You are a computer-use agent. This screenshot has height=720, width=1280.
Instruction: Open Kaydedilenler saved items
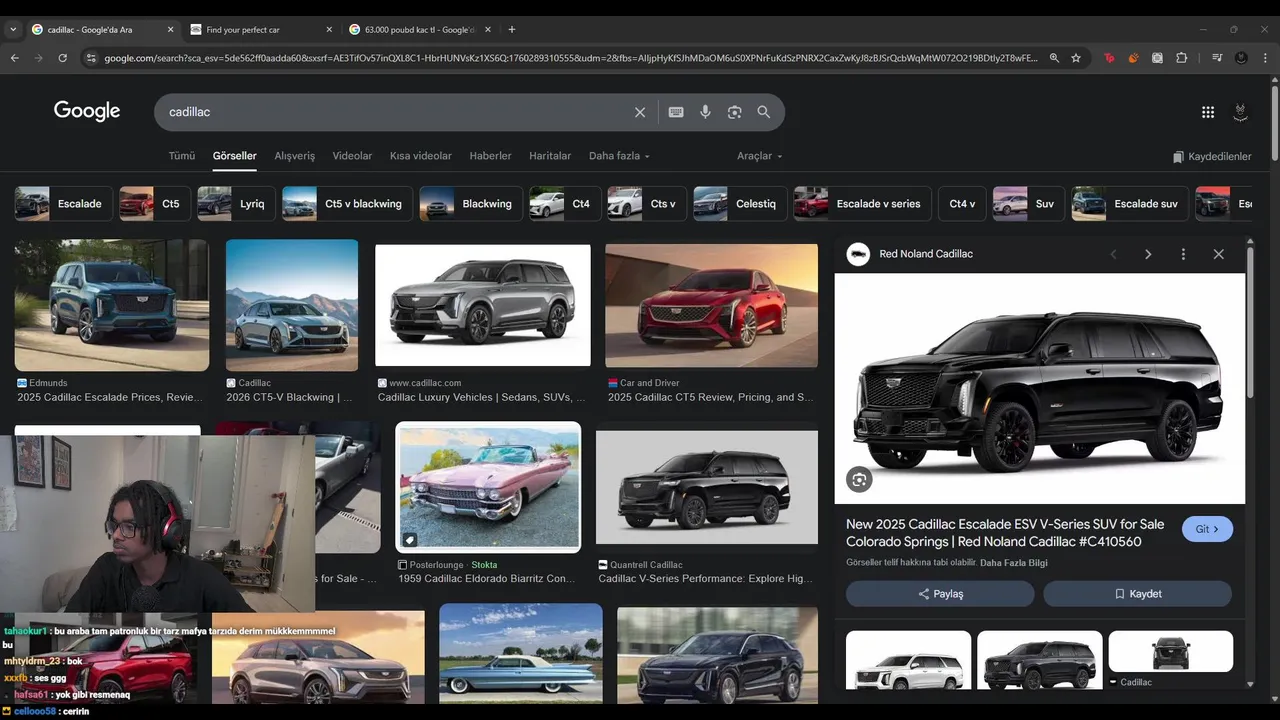pyautogui.click(x=1212, y=157)
